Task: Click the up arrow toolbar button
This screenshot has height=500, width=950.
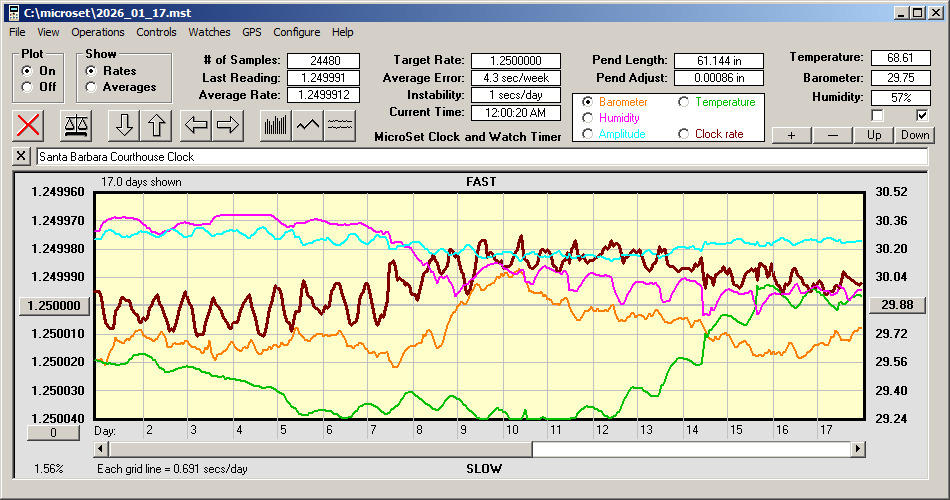Action: (158, 125)
